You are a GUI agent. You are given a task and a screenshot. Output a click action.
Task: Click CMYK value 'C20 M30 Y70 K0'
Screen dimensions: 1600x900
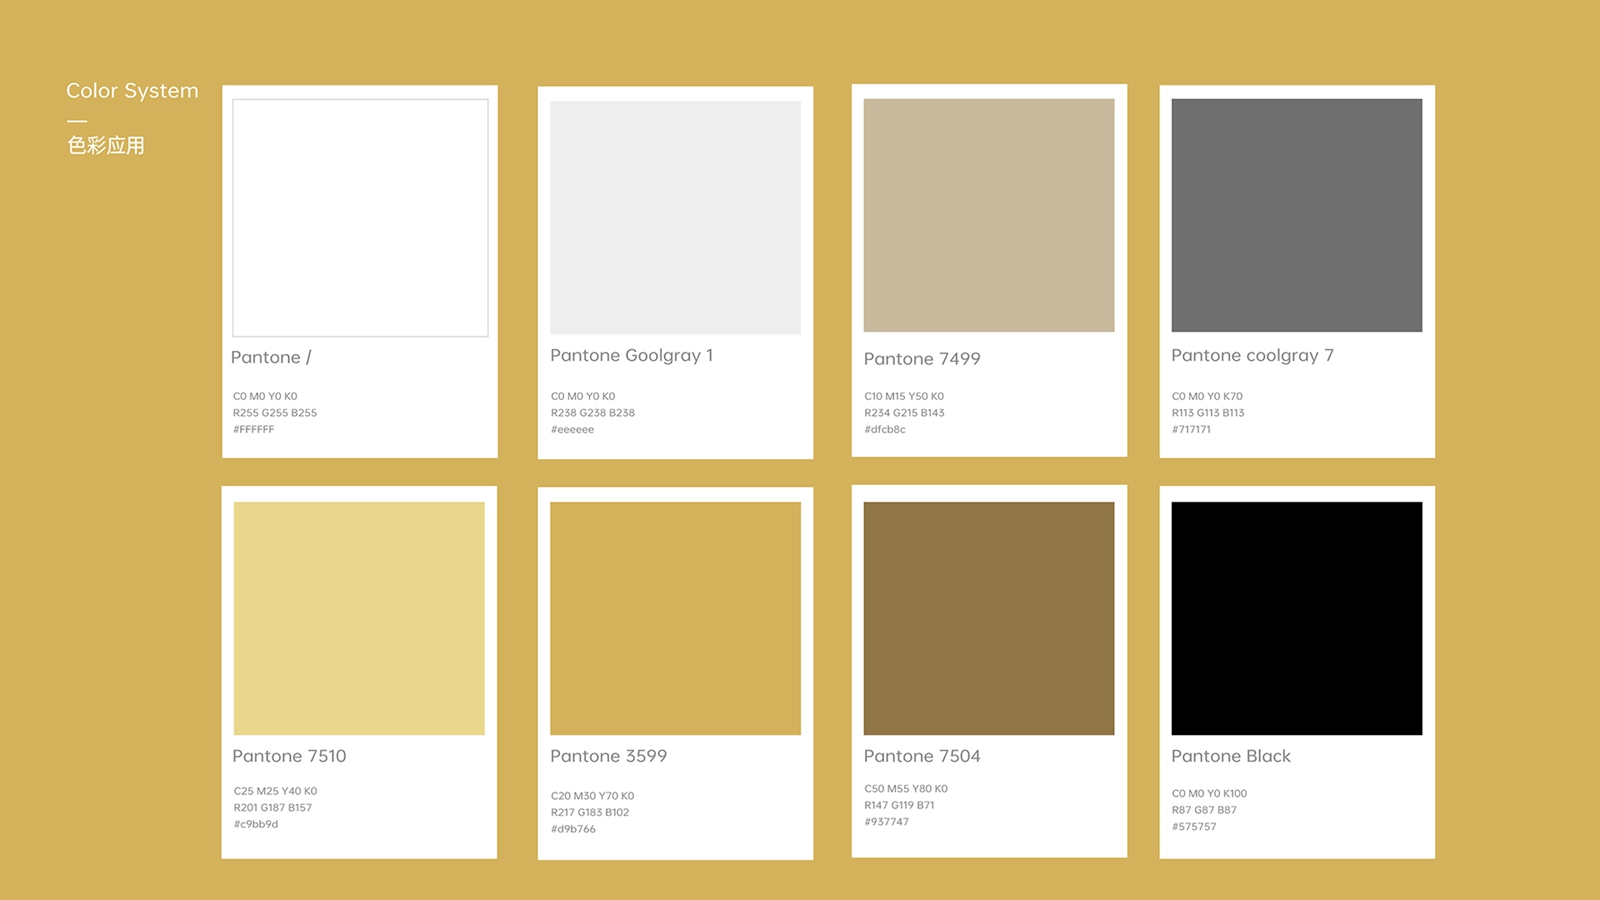[592, 796]
